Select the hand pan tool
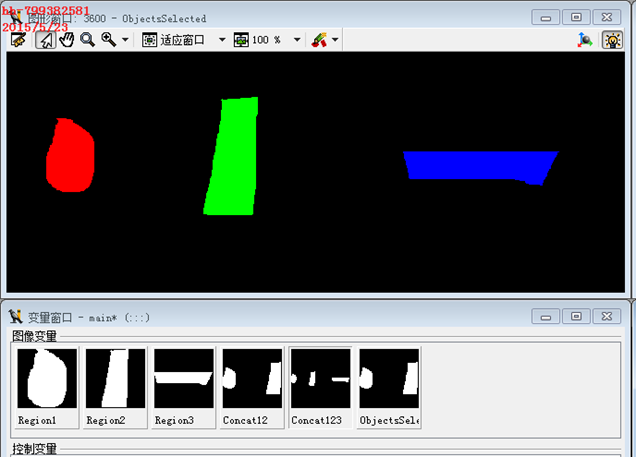 click(67, 40)
